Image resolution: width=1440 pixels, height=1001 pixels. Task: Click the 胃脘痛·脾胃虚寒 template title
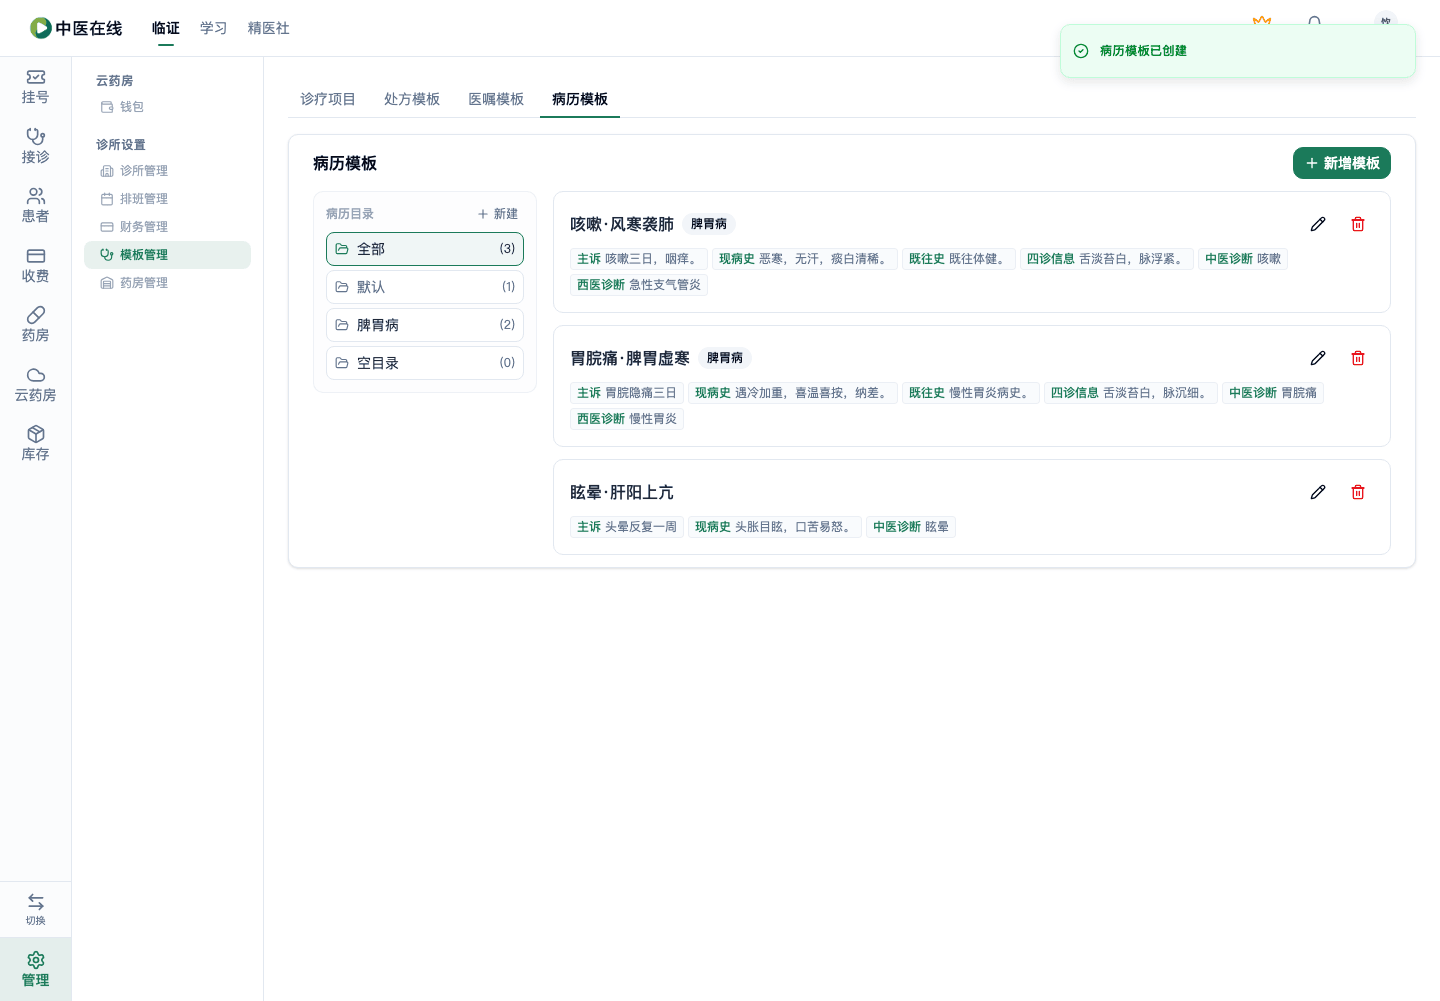[x=630, y=358]
